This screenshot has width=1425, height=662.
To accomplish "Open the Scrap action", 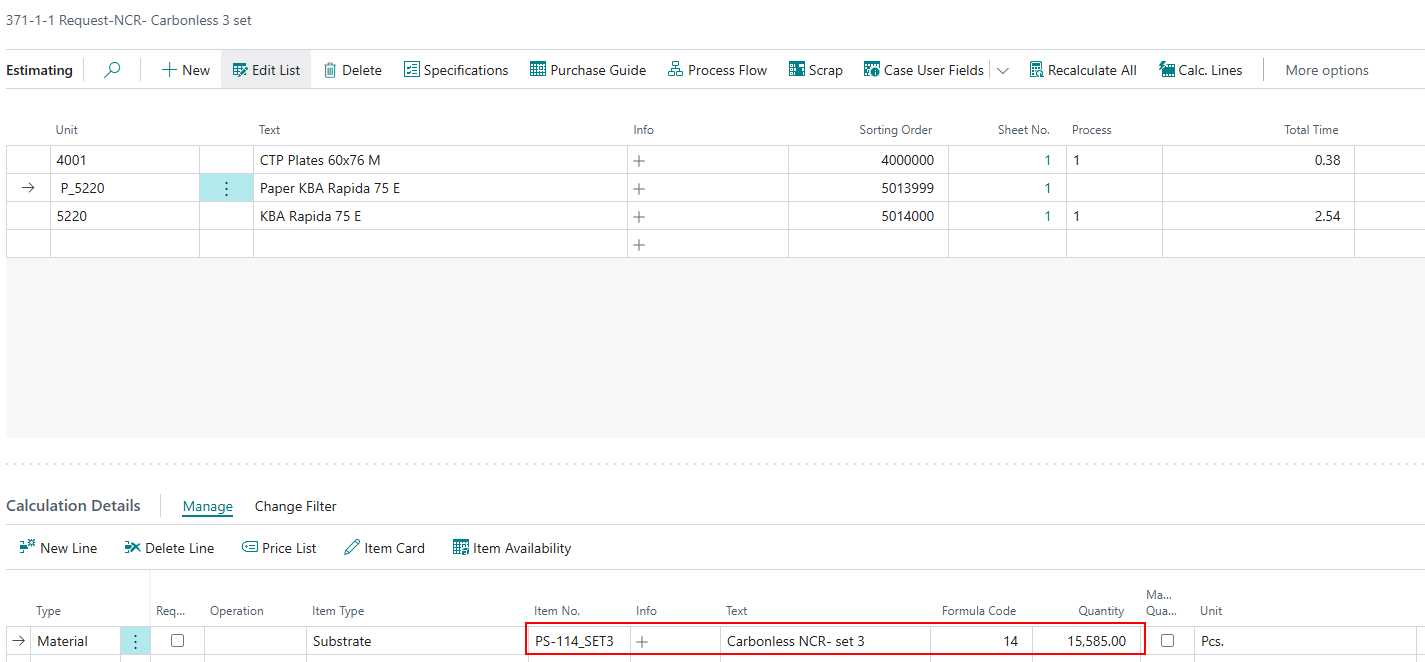I will 816,70.
